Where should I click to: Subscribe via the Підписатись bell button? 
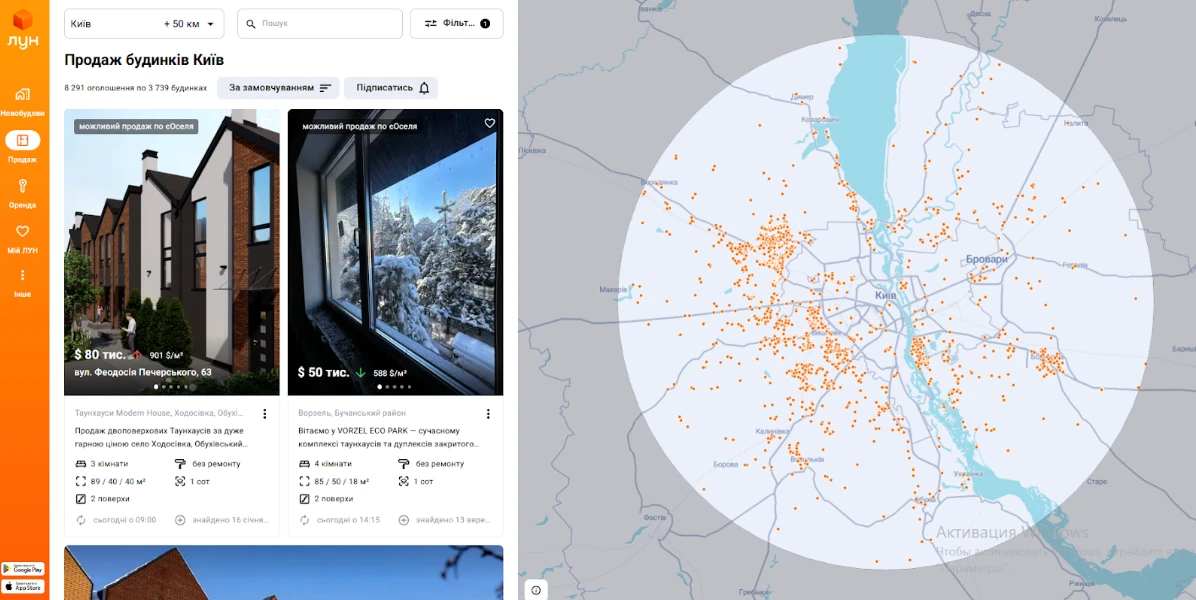point(391,88)
